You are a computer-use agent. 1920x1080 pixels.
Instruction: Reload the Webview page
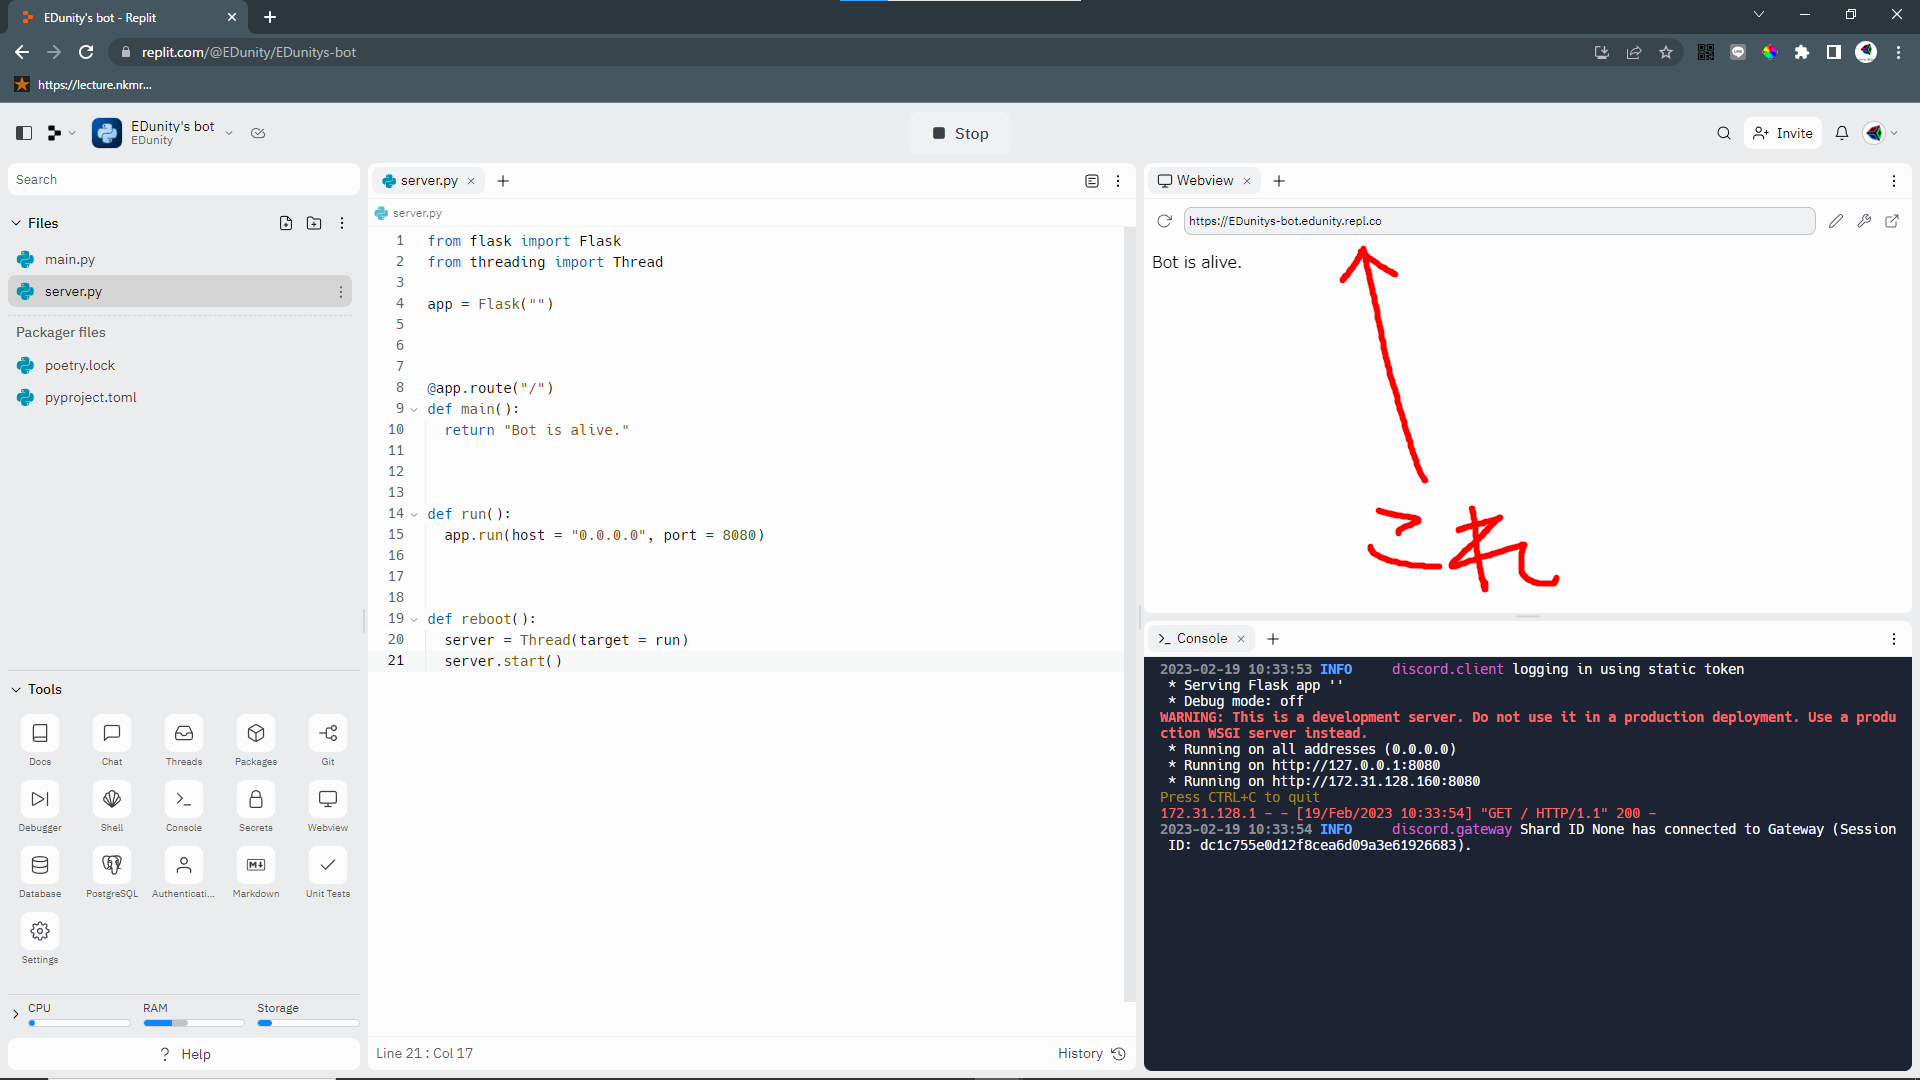pos(1164,221)
